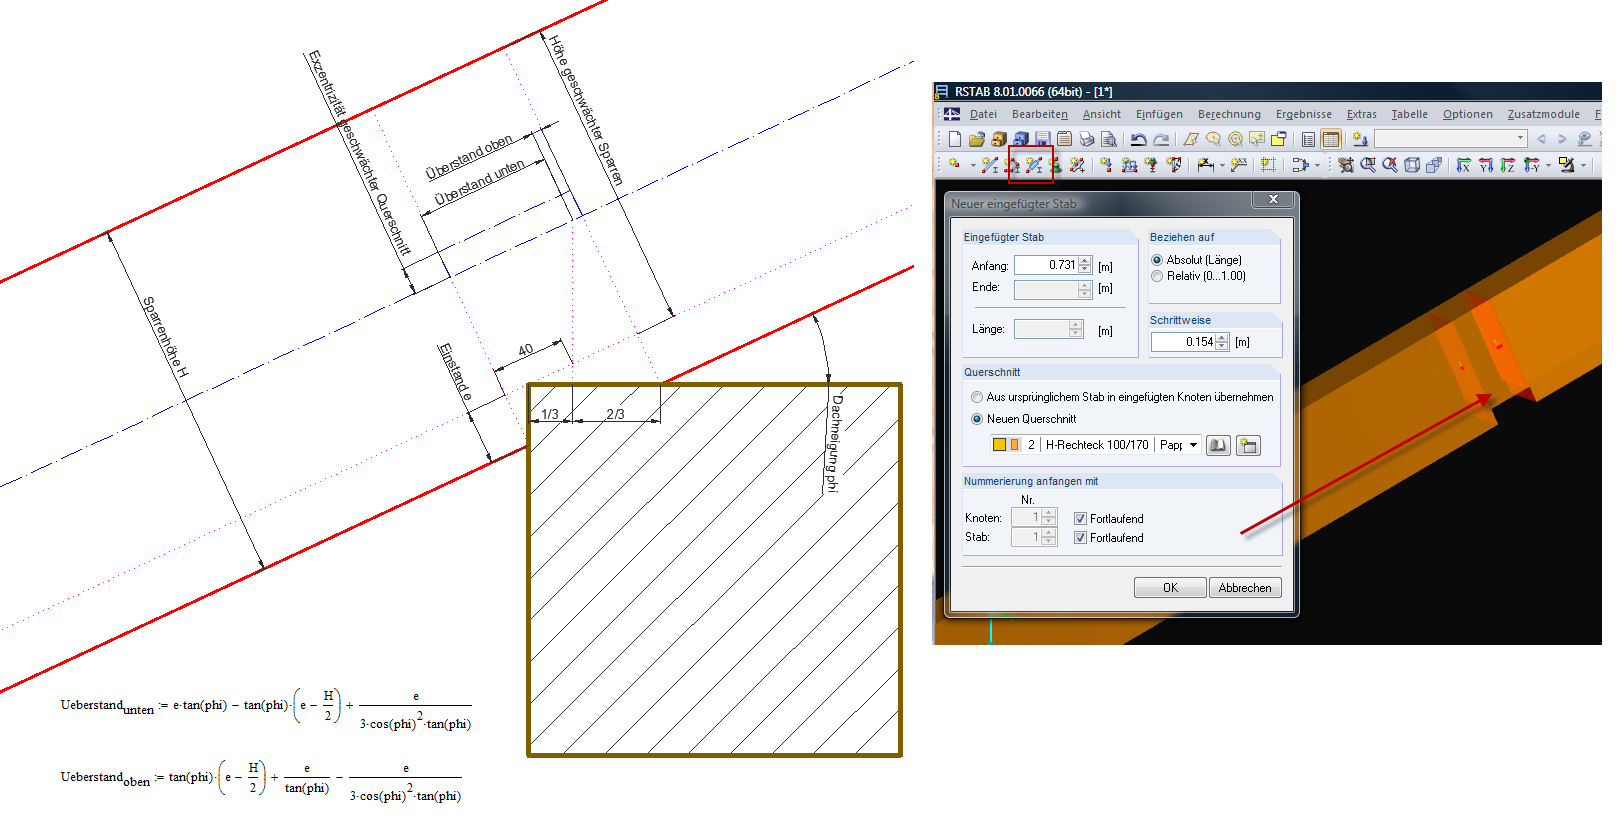This screenshot has width=1618, height=836.
Task: Click the yellow cross-section color swatch
Action: [x=999, y=445]
